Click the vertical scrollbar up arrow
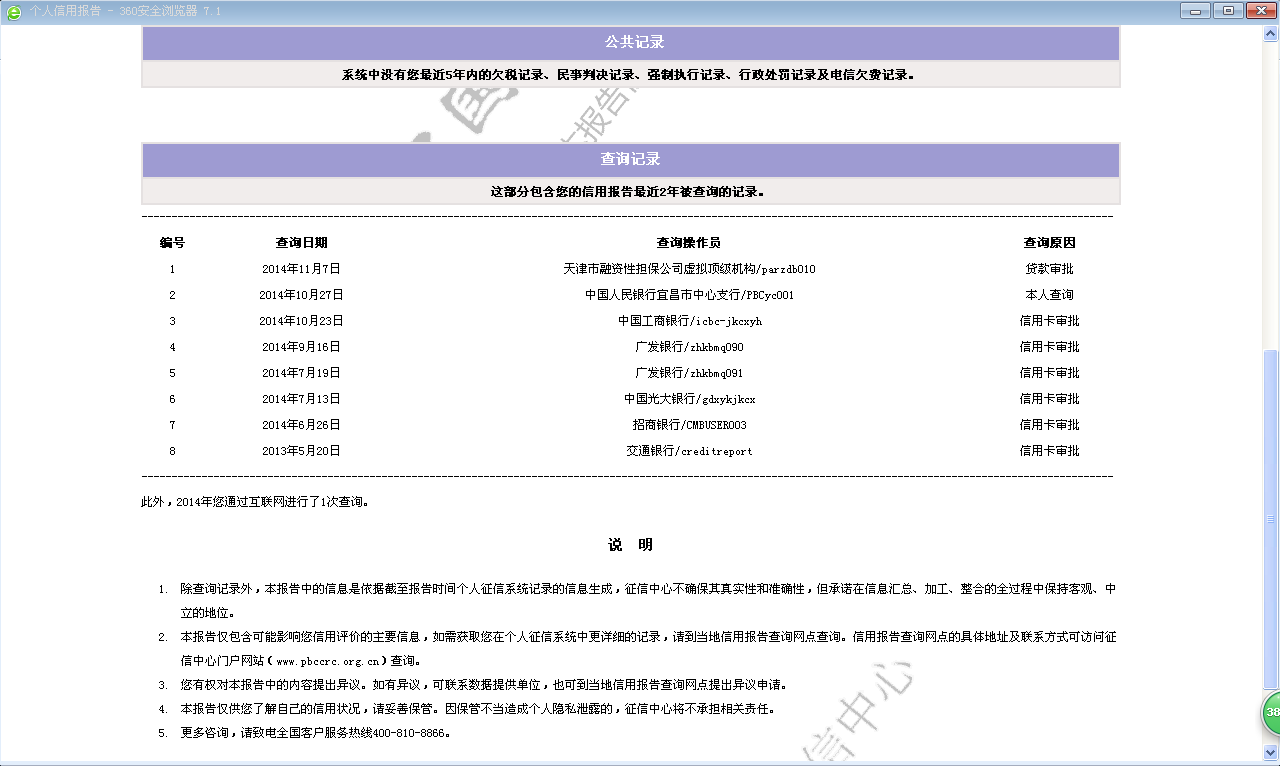Image resolution: width=1280 pixels, height=766 pixels. click(1271, 32)
